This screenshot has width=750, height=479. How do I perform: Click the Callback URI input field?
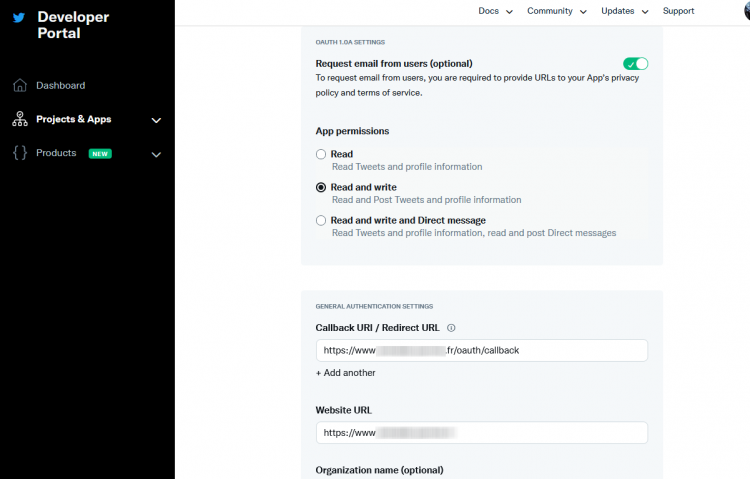[x=481, y=350]
